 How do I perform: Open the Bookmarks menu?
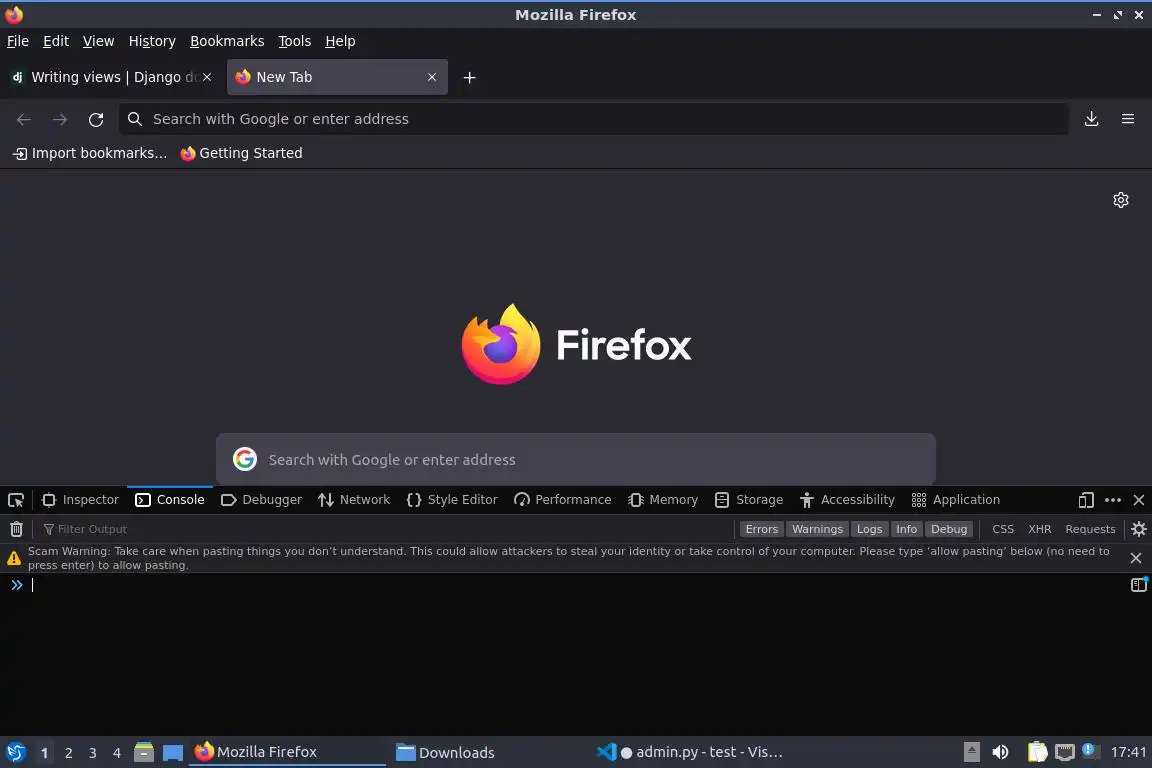point(227,41)
